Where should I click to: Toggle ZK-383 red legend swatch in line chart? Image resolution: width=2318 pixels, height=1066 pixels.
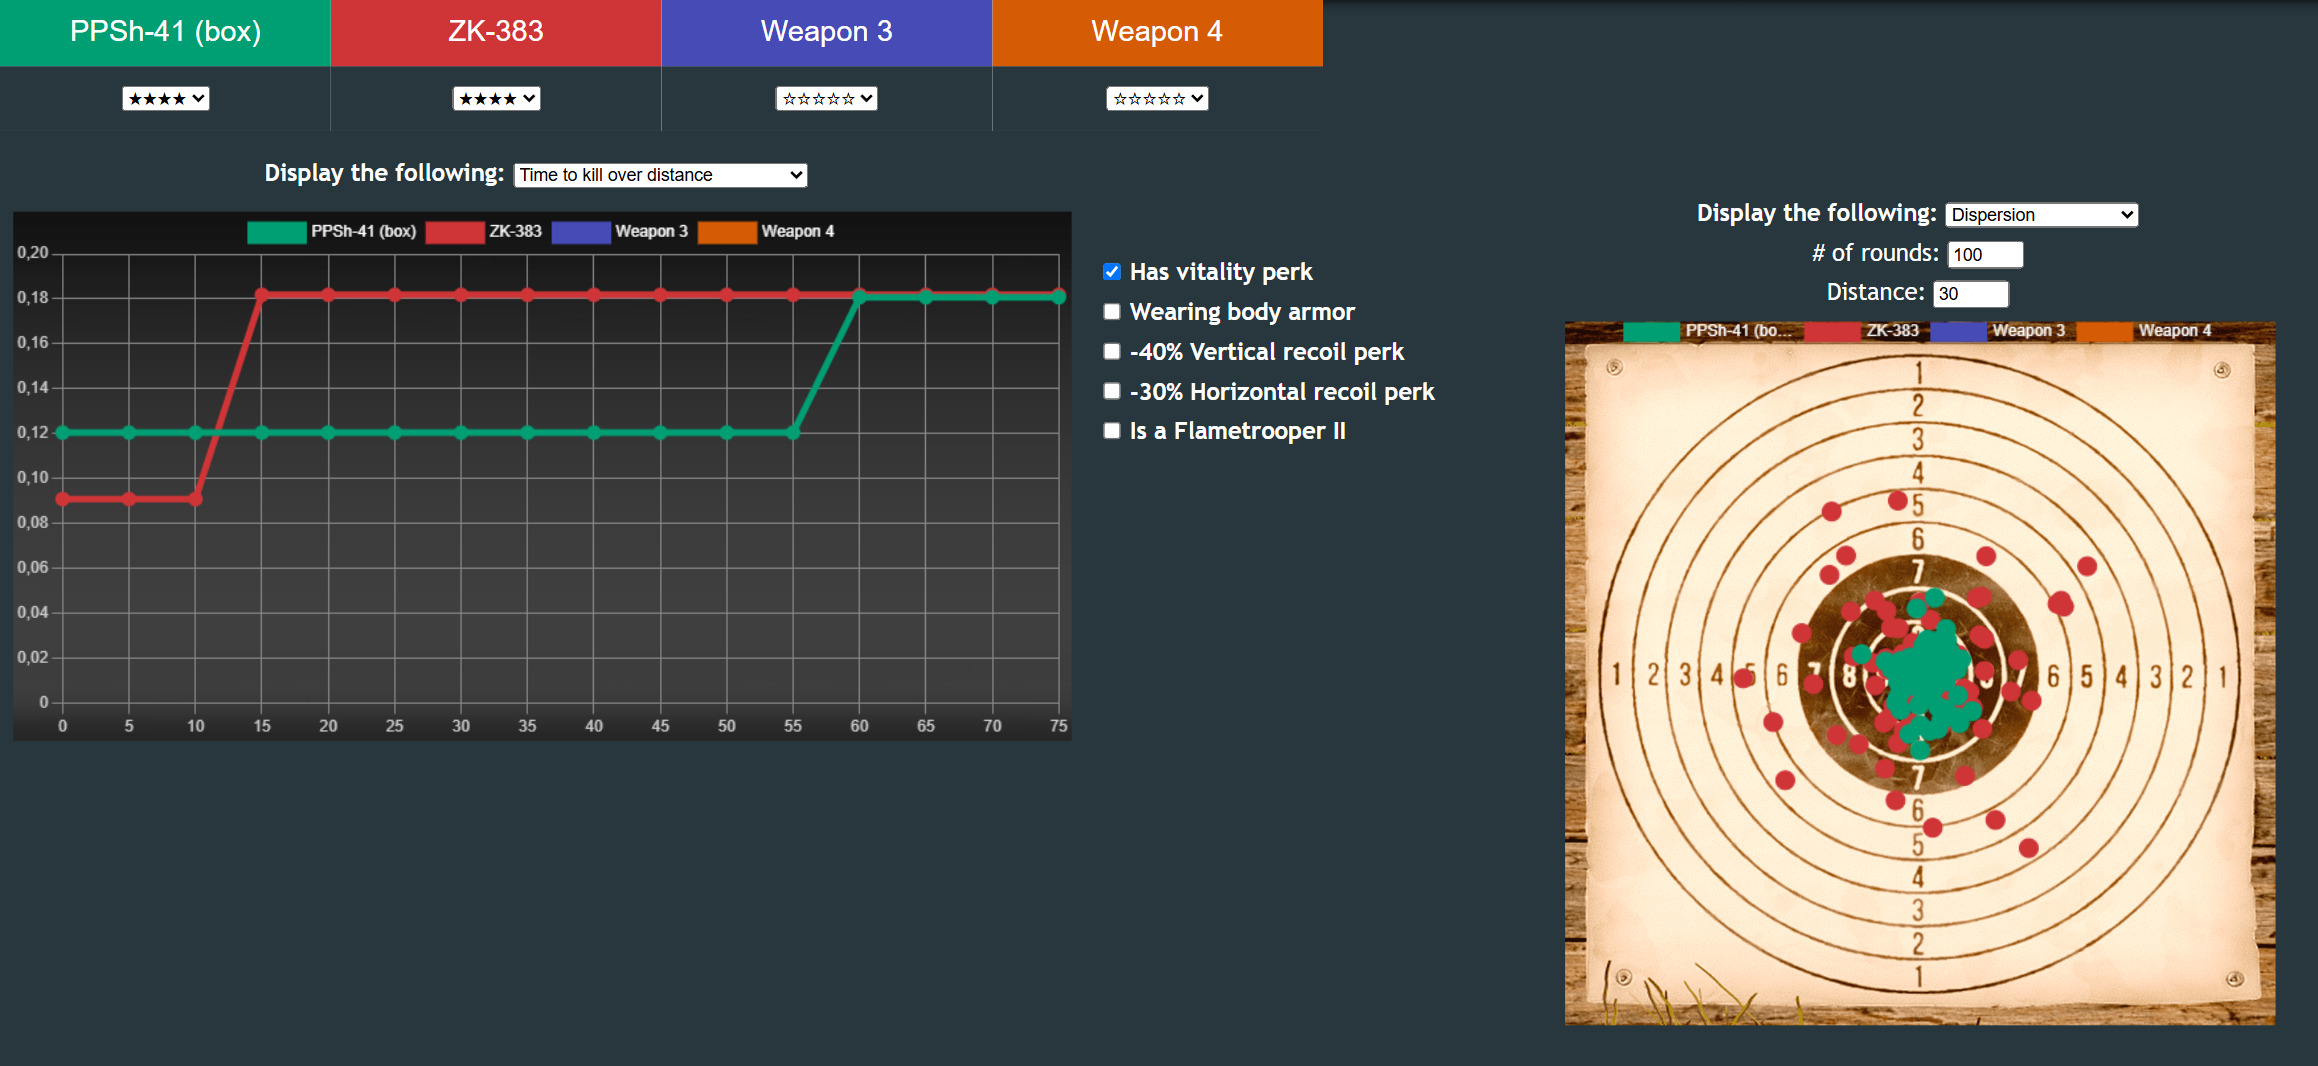click(x=455, y=232)
